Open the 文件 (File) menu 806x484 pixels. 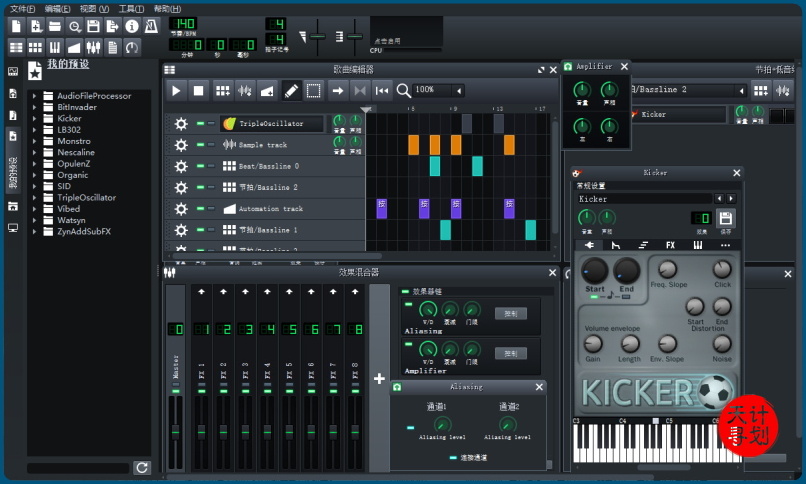[x=22, y=8]
